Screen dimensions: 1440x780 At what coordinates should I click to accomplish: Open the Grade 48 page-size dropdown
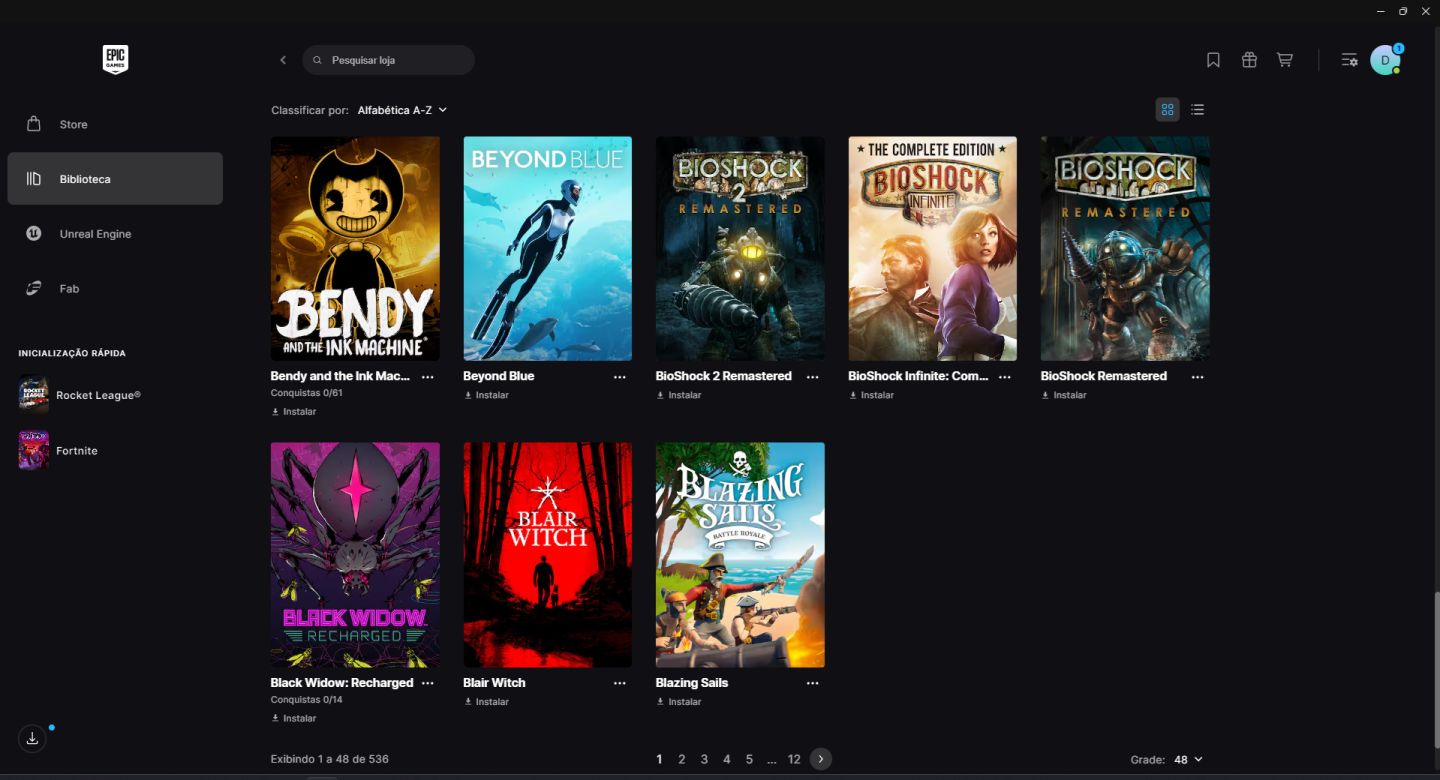pyautogui.click(x=1188, y=760)
